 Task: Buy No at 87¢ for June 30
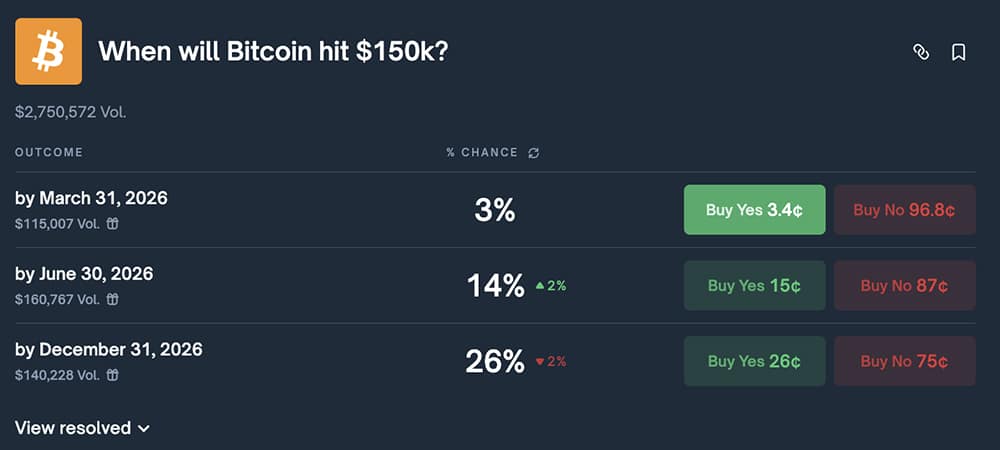coord(904,286)
